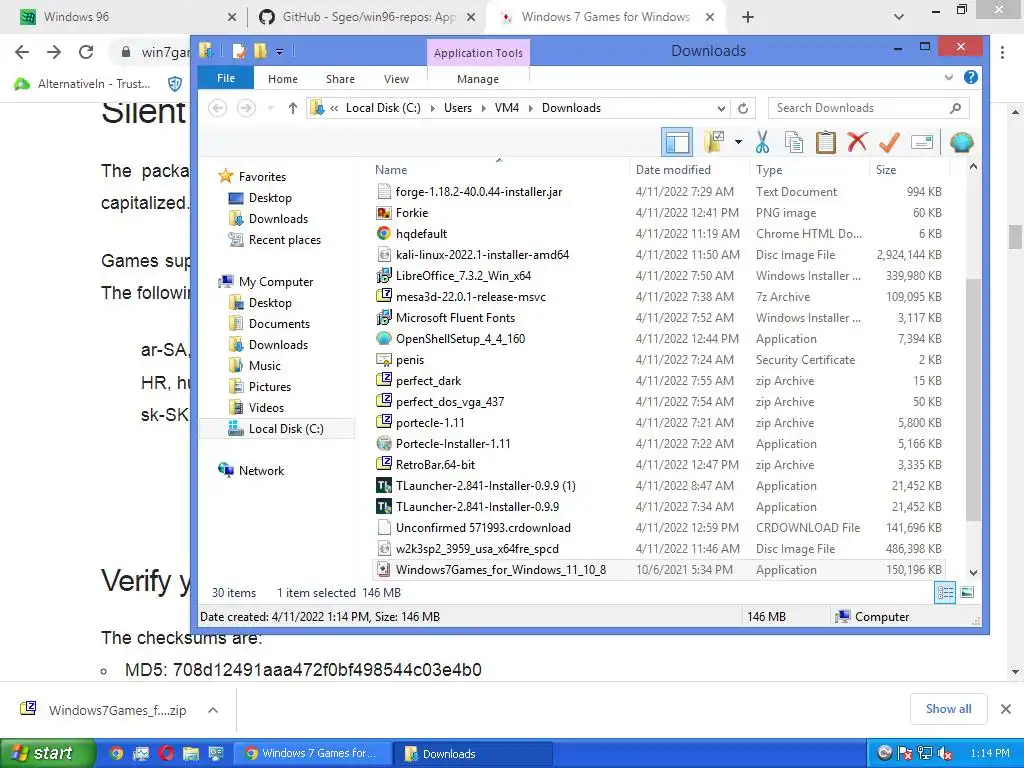Sort files by Size column header
The height and width of the screenshot is (768, 1024).
[x=886, y=170]
